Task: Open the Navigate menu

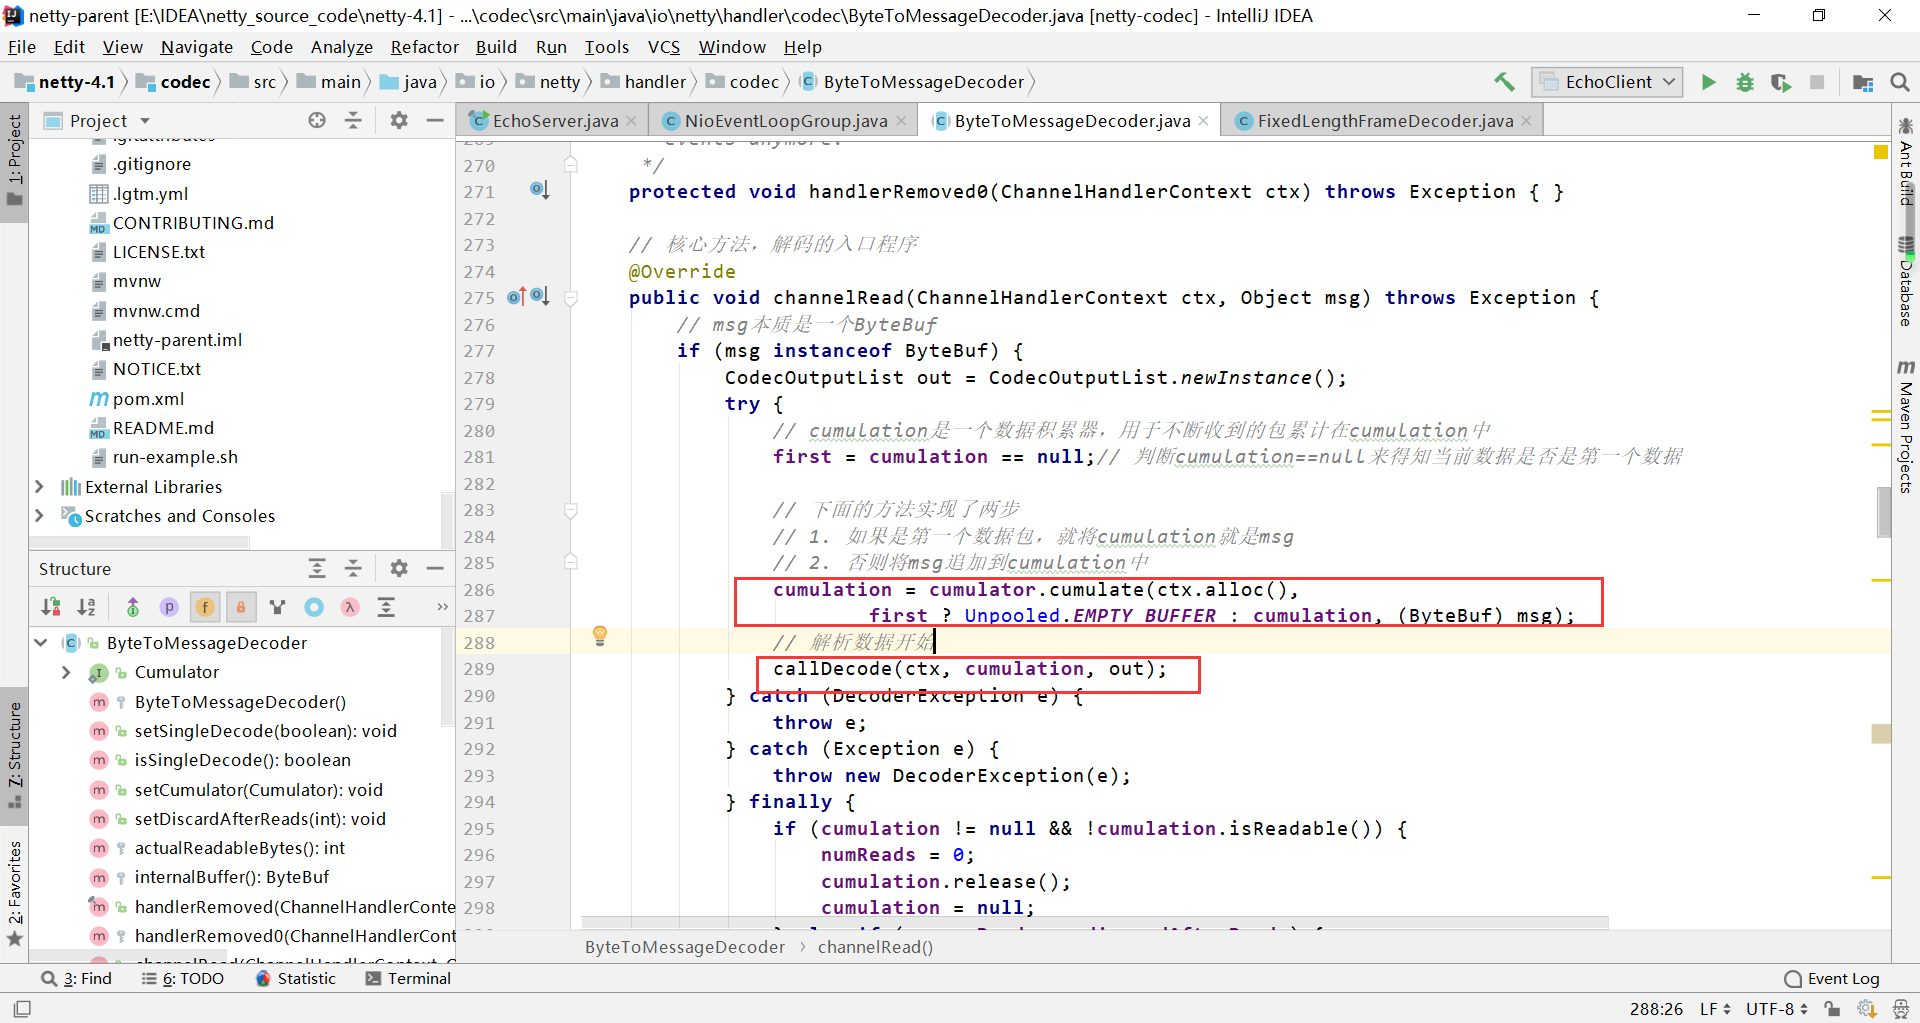Action: point(197,47)
